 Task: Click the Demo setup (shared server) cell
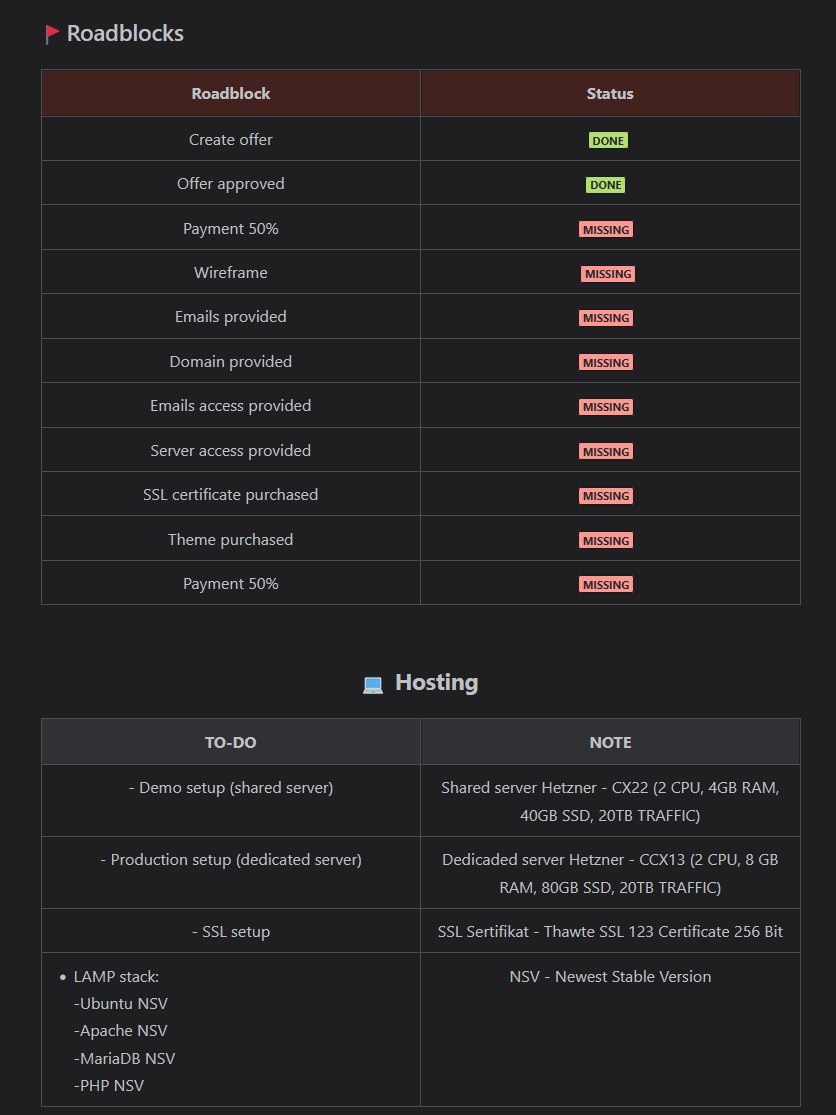click(231, 801)
